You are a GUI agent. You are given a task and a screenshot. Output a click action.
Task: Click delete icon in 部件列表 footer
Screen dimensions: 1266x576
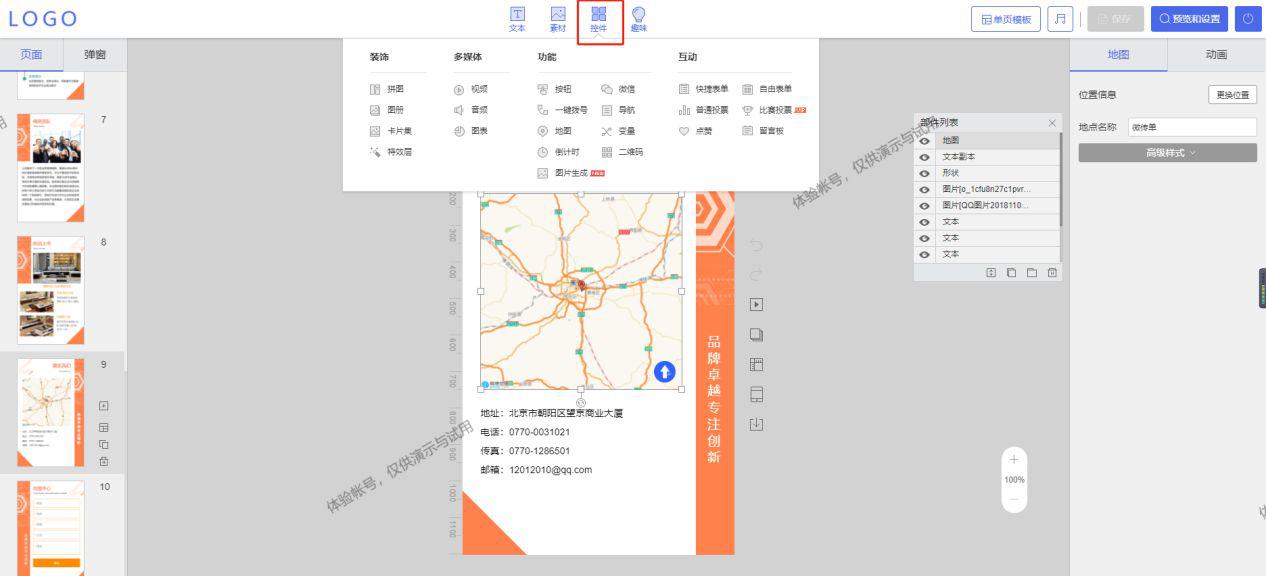click(1052, 272)
